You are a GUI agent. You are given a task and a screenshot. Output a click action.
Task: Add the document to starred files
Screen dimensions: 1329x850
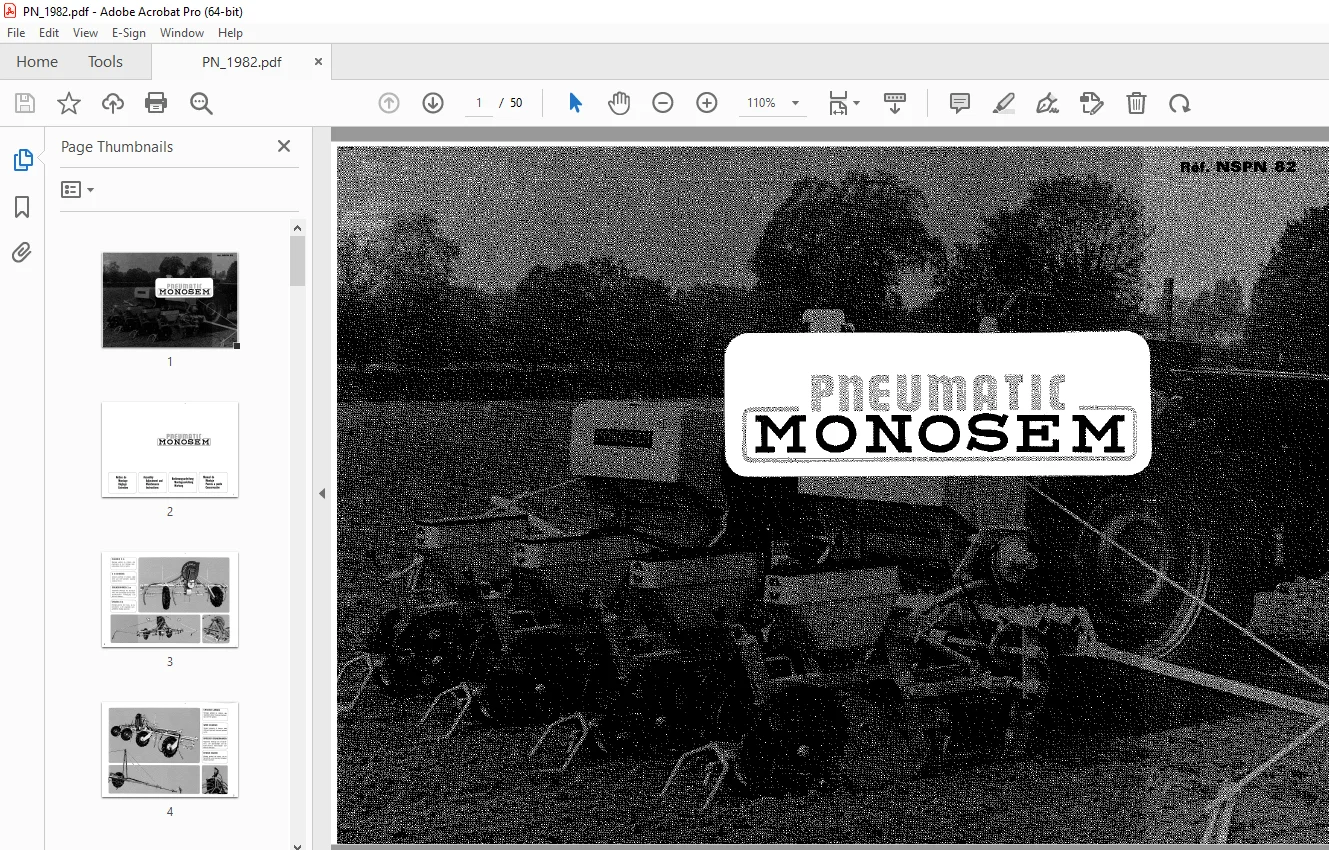69,103
